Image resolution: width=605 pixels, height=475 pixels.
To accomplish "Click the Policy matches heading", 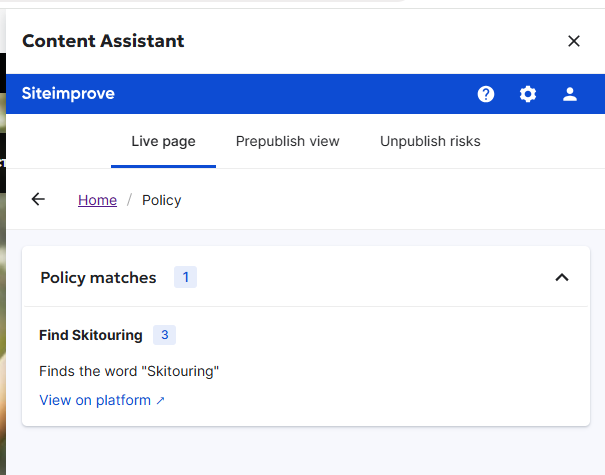I will tap(98, 277).
